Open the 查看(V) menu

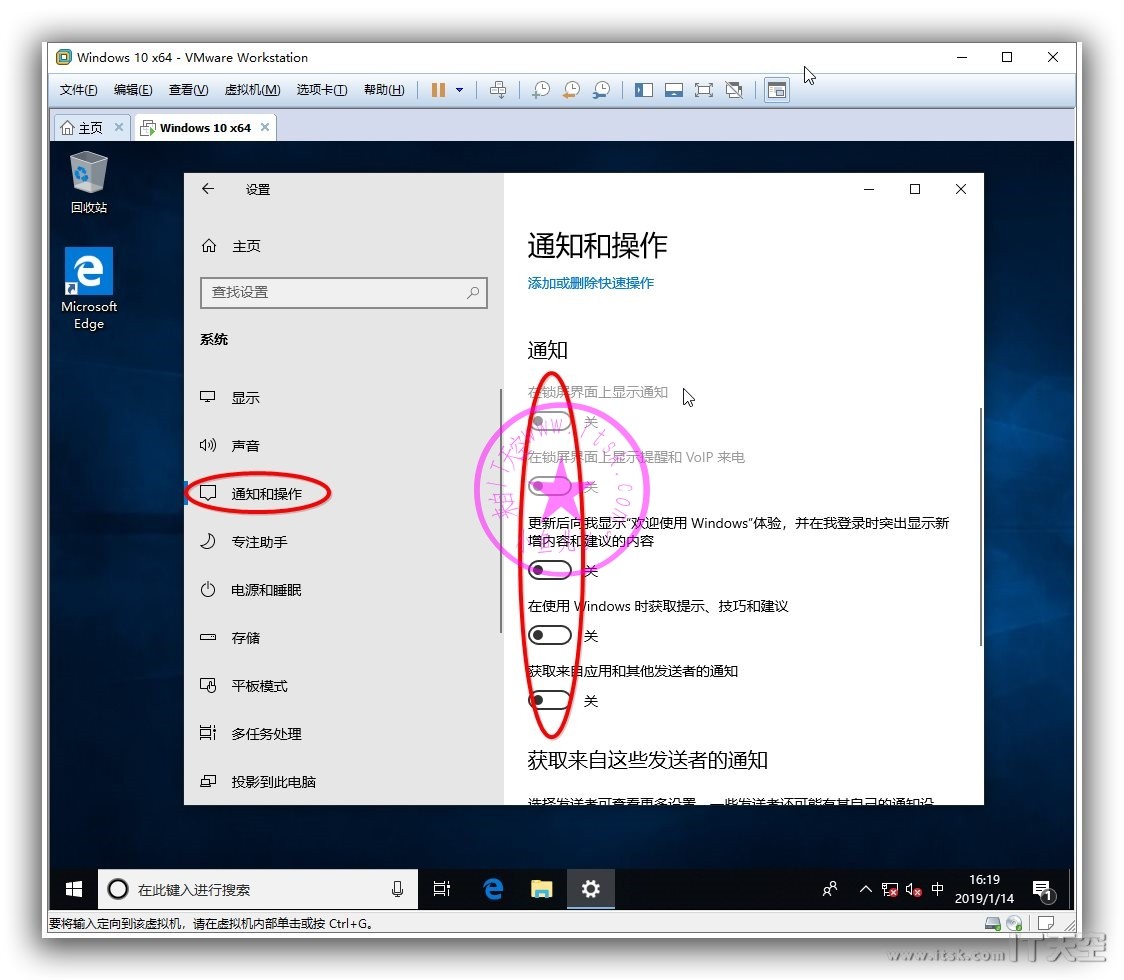coord(189,90)
